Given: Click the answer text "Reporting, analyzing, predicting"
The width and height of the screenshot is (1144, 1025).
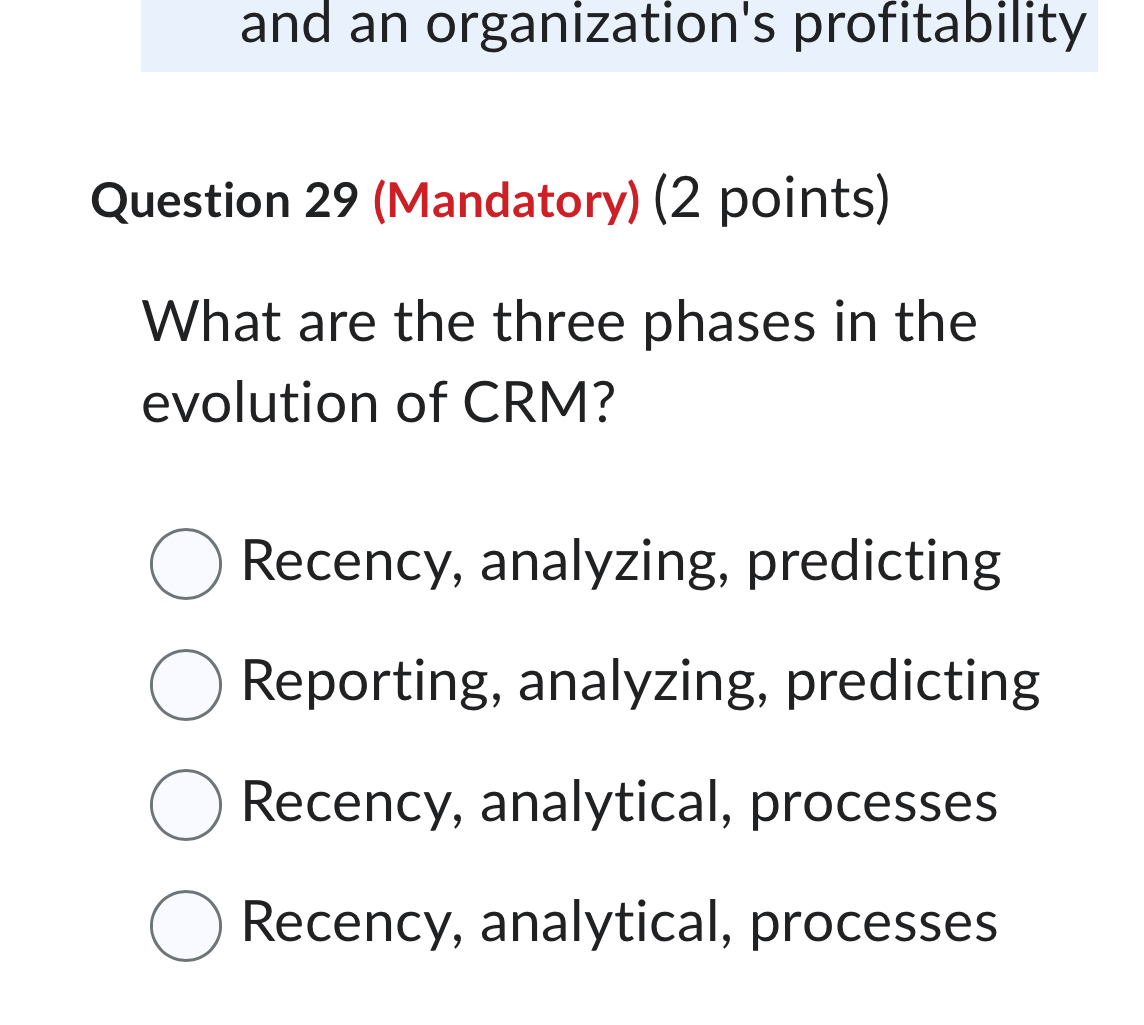Looking at the screenshot, I should pyautogui.click(x=639, y=682).
